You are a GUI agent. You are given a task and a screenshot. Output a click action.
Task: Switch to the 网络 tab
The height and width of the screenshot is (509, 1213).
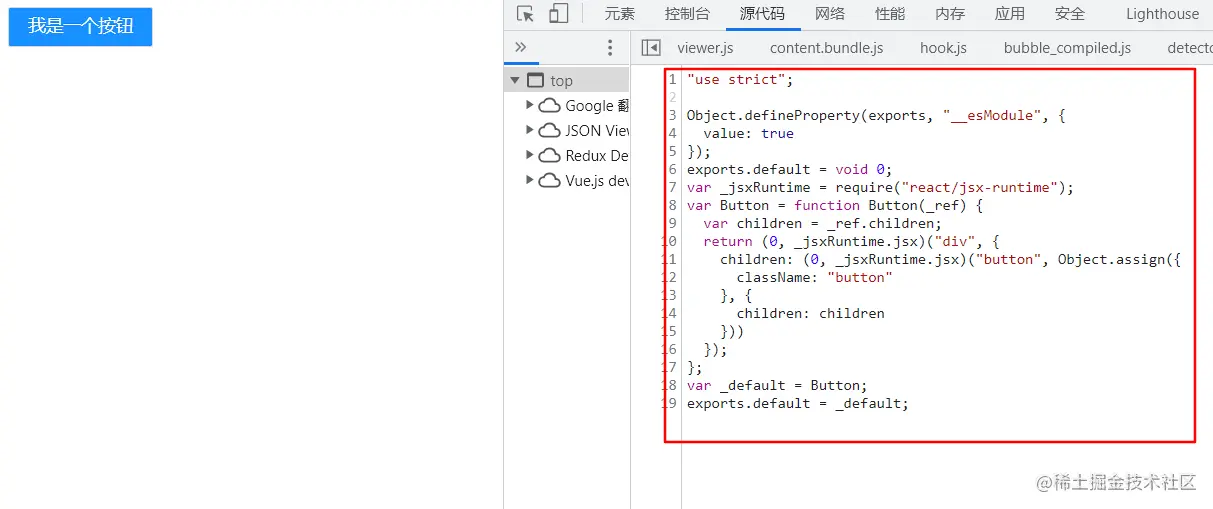click(x=830, y=14)
